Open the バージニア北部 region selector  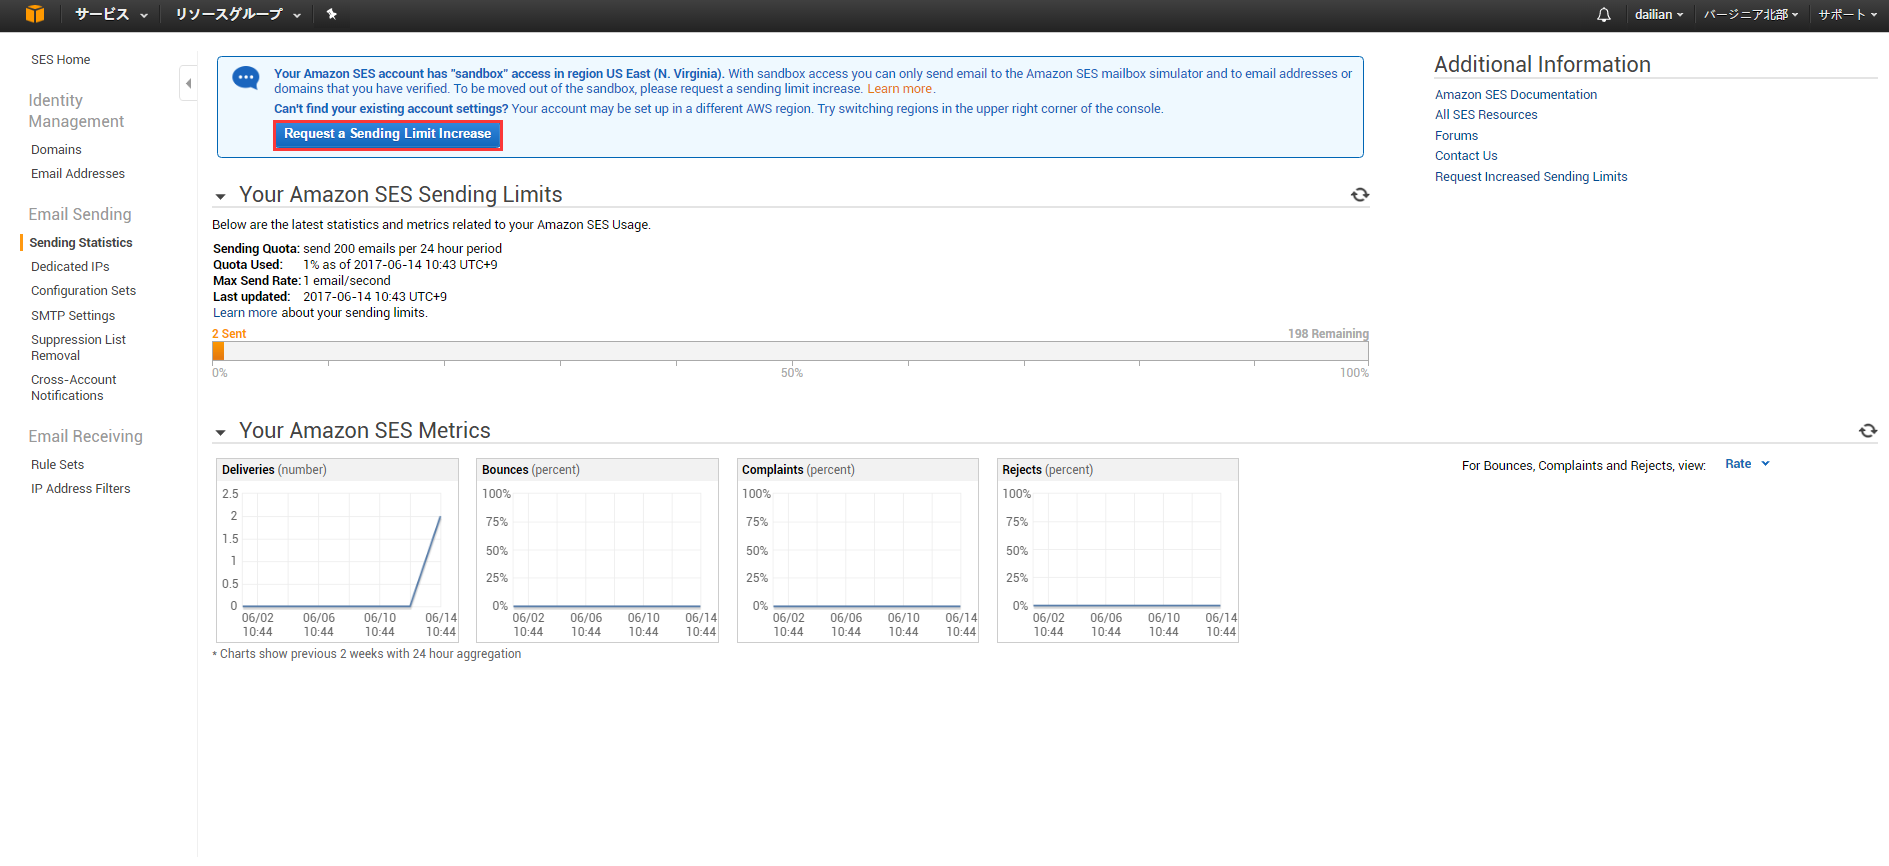tap(1750, 15)
